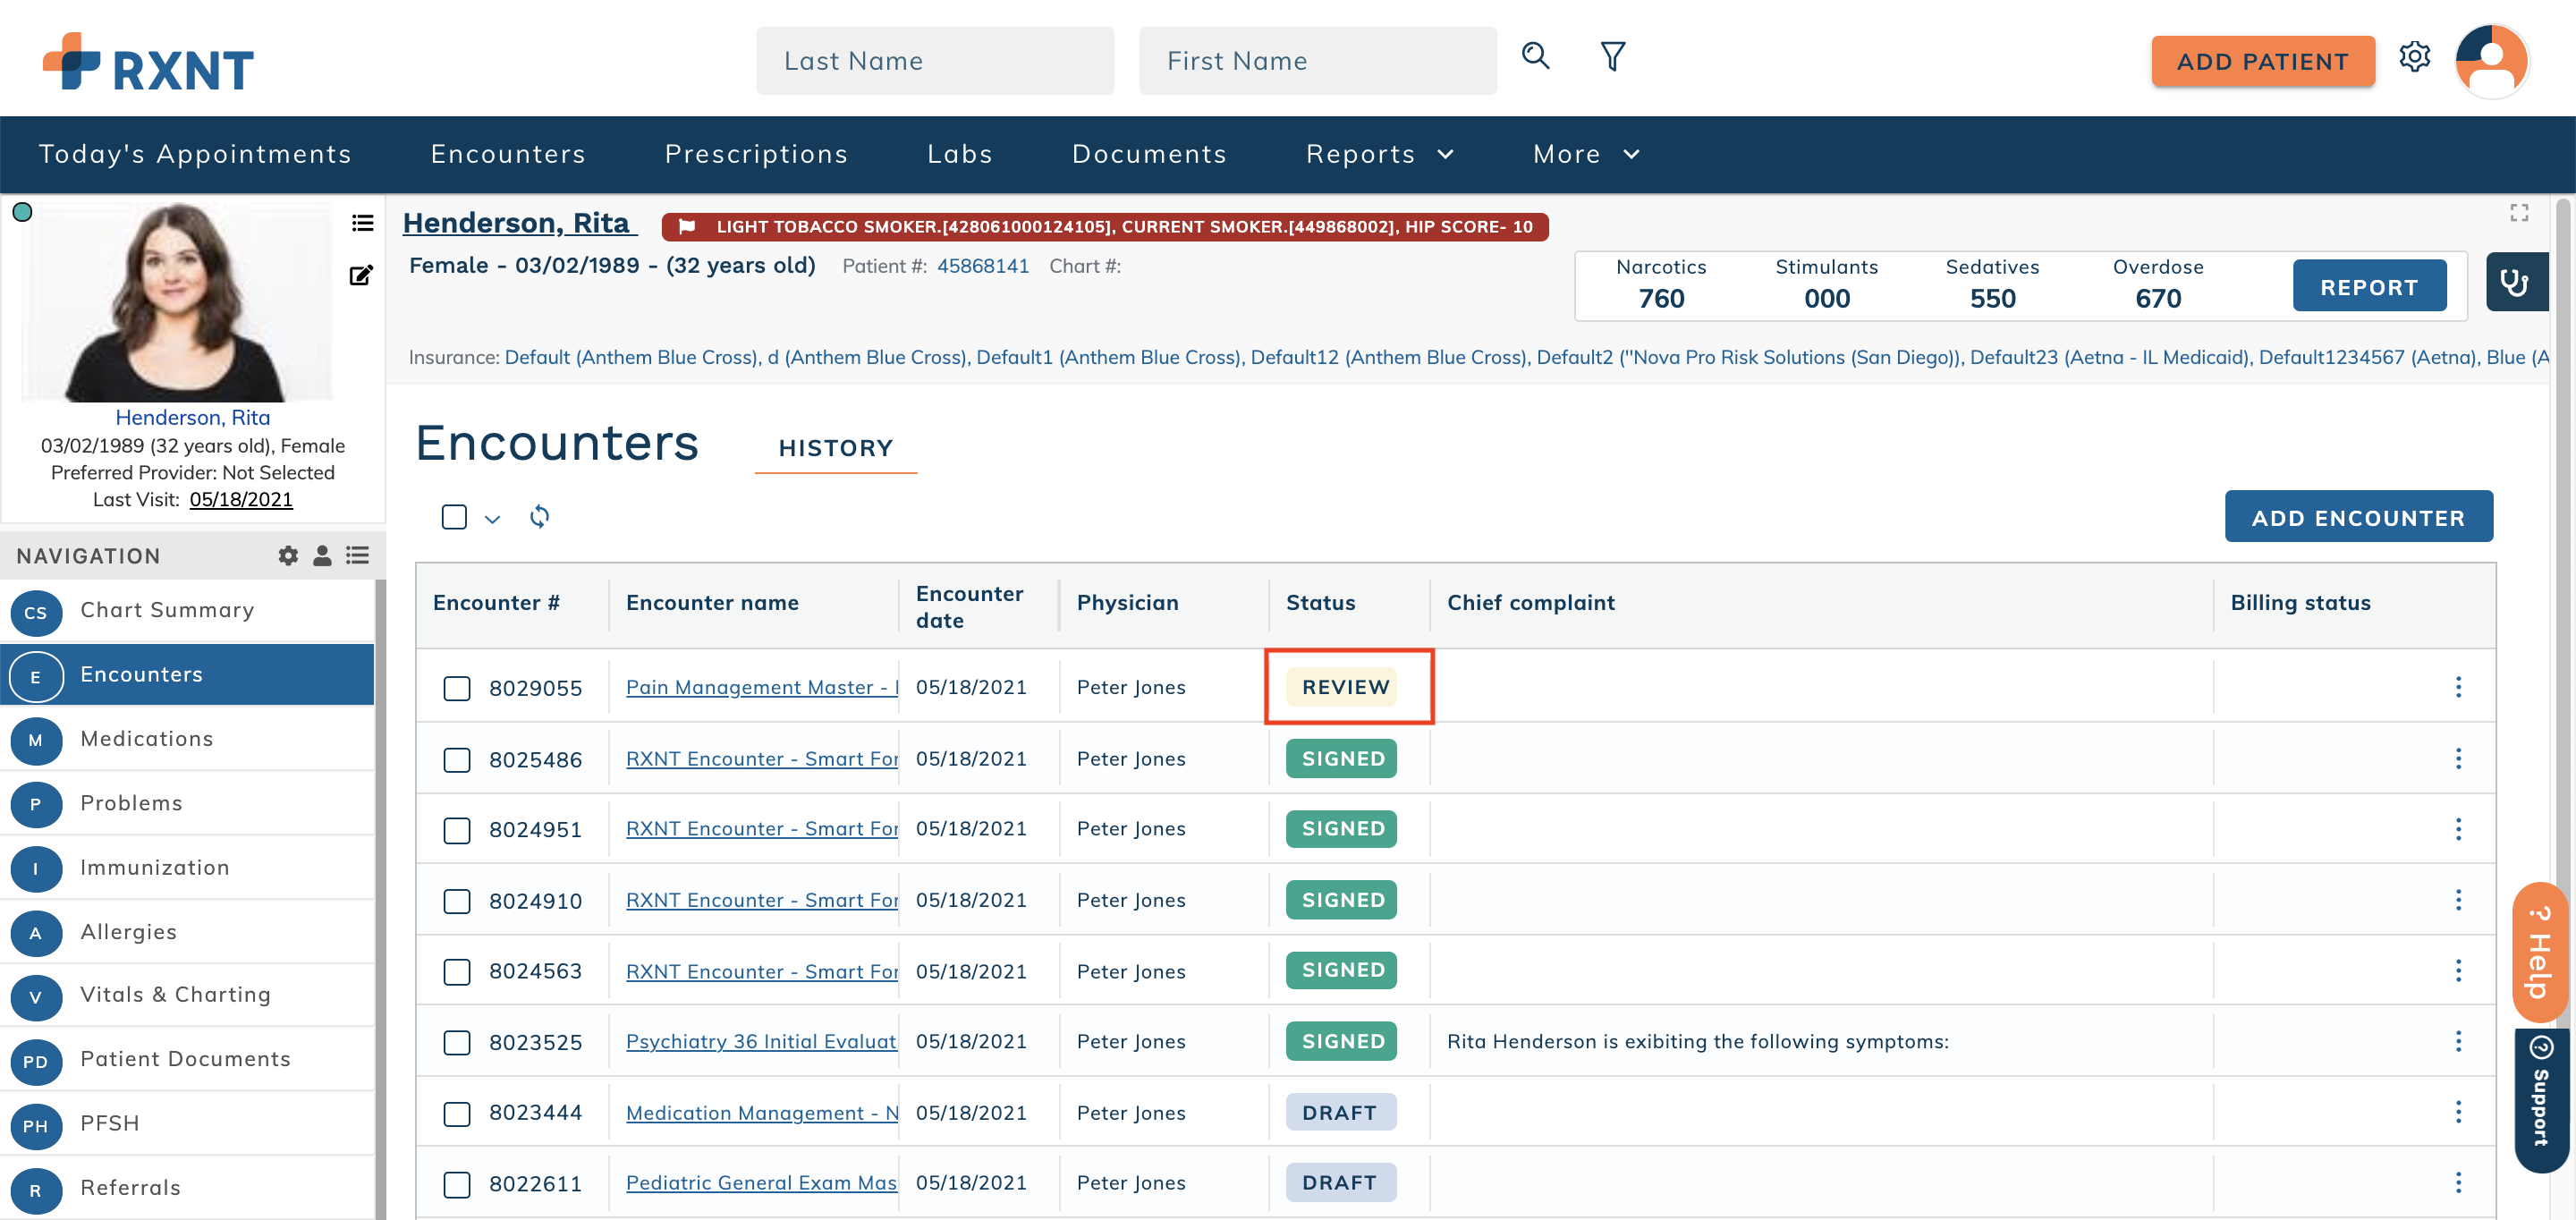Open navigation settings gear icon
This screenshot has height=1220, width=2576.
288,556
